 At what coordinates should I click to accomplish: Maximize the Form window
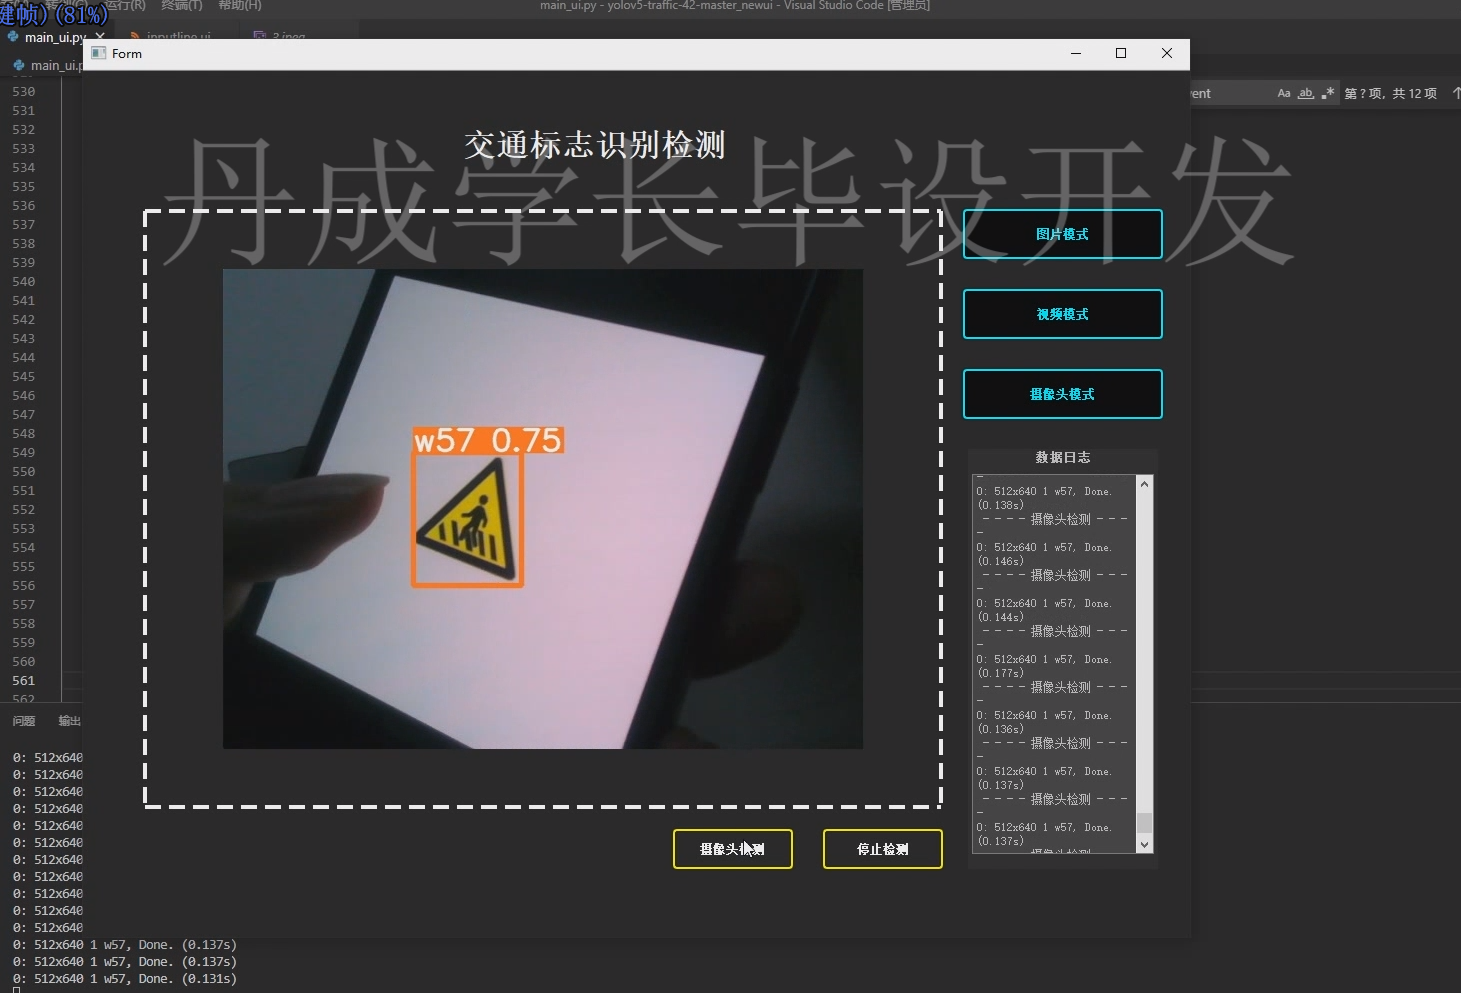click(x=1121, y=53)
